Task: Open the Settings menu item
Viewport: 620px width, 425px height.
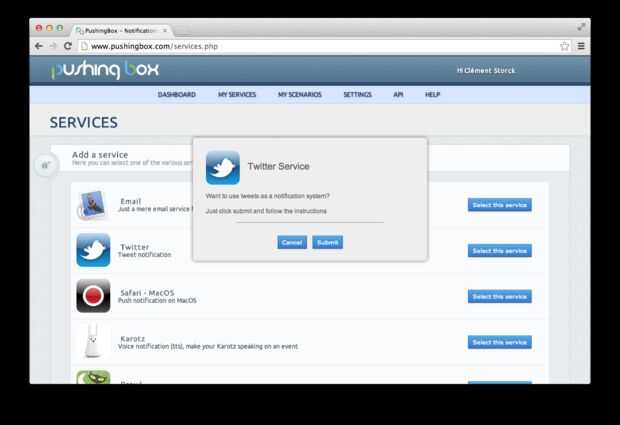Action: [x=357, y=94]
